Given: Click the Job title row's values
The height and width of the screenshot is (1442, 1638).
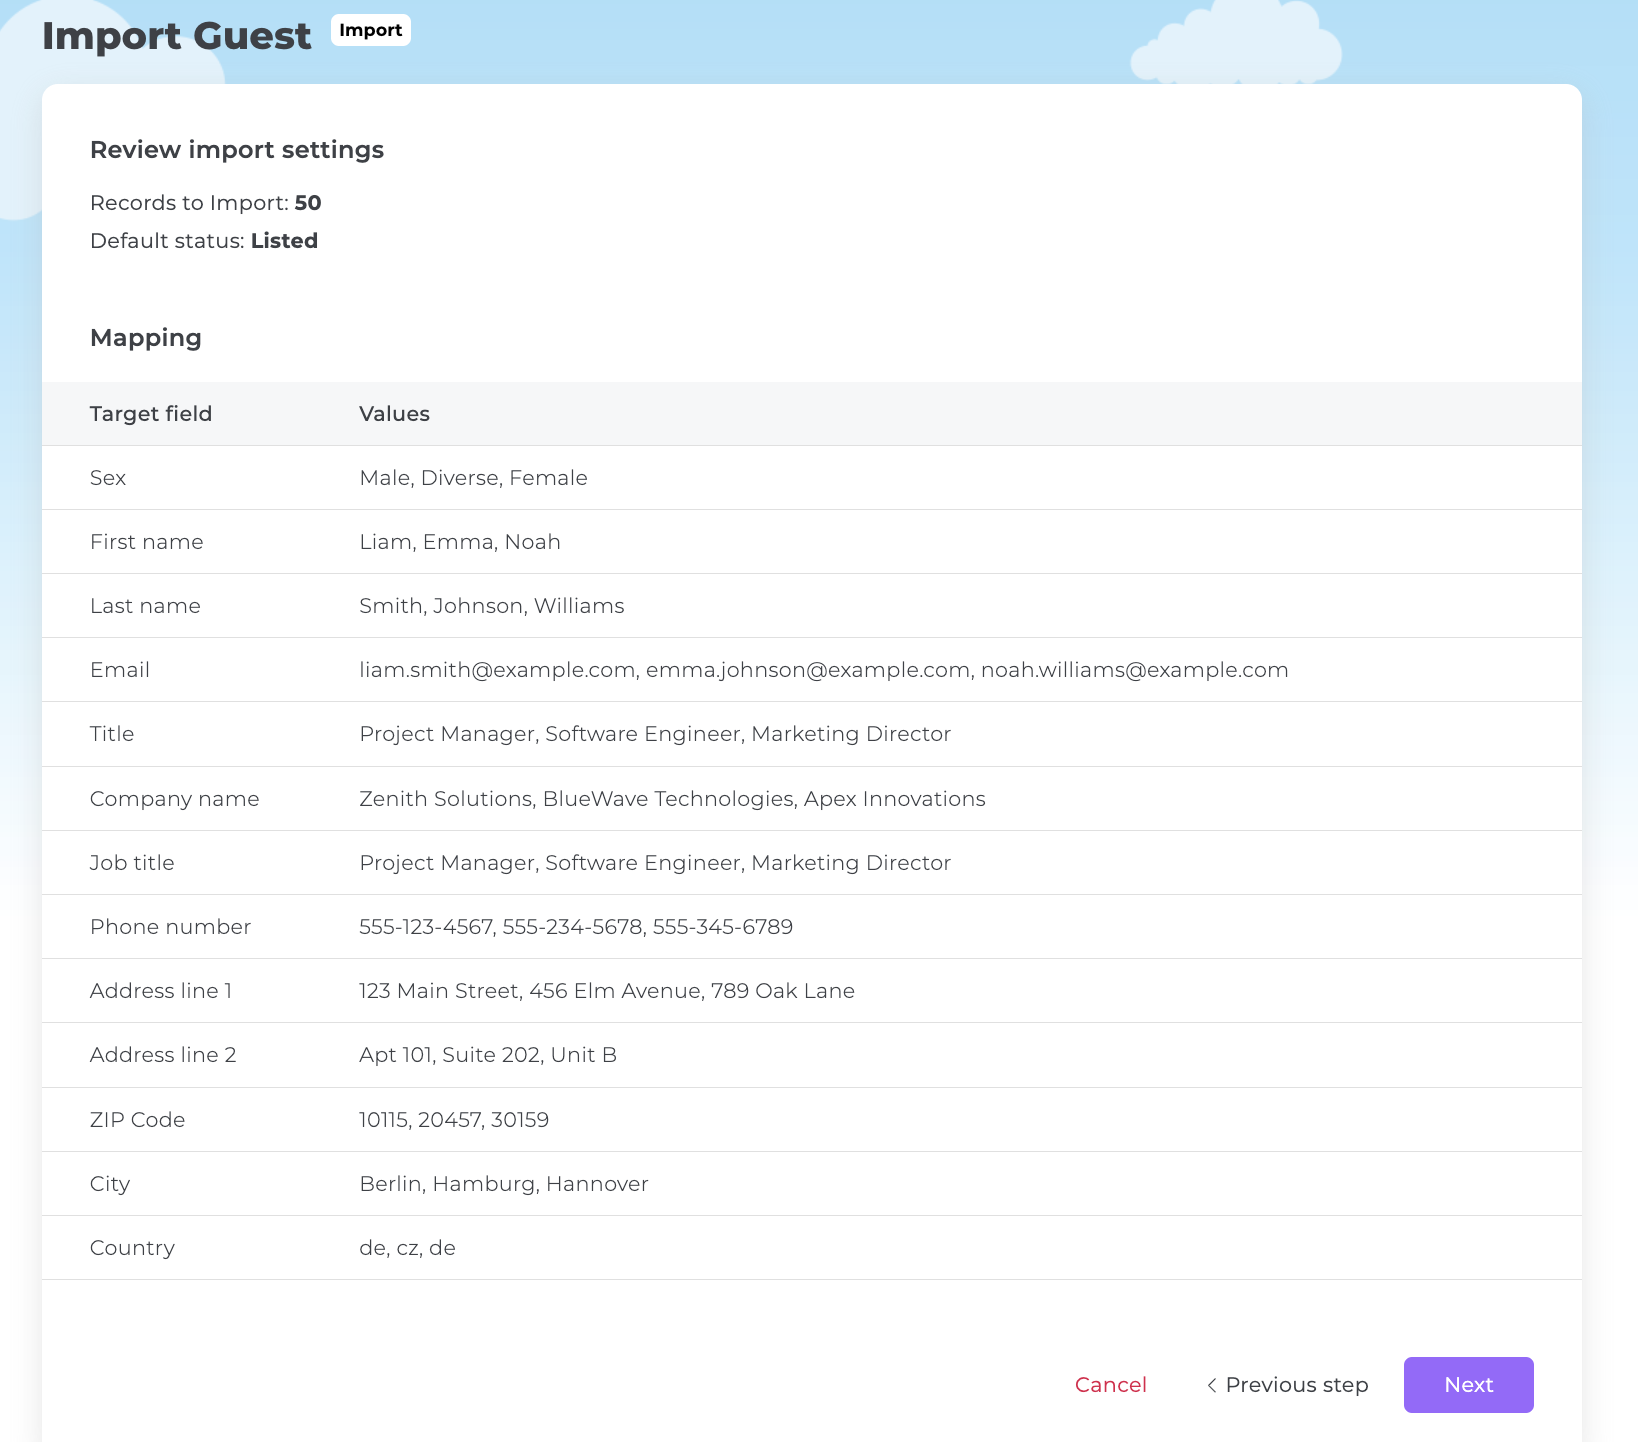Looking at the screenshot, I should tap(655, 863).
